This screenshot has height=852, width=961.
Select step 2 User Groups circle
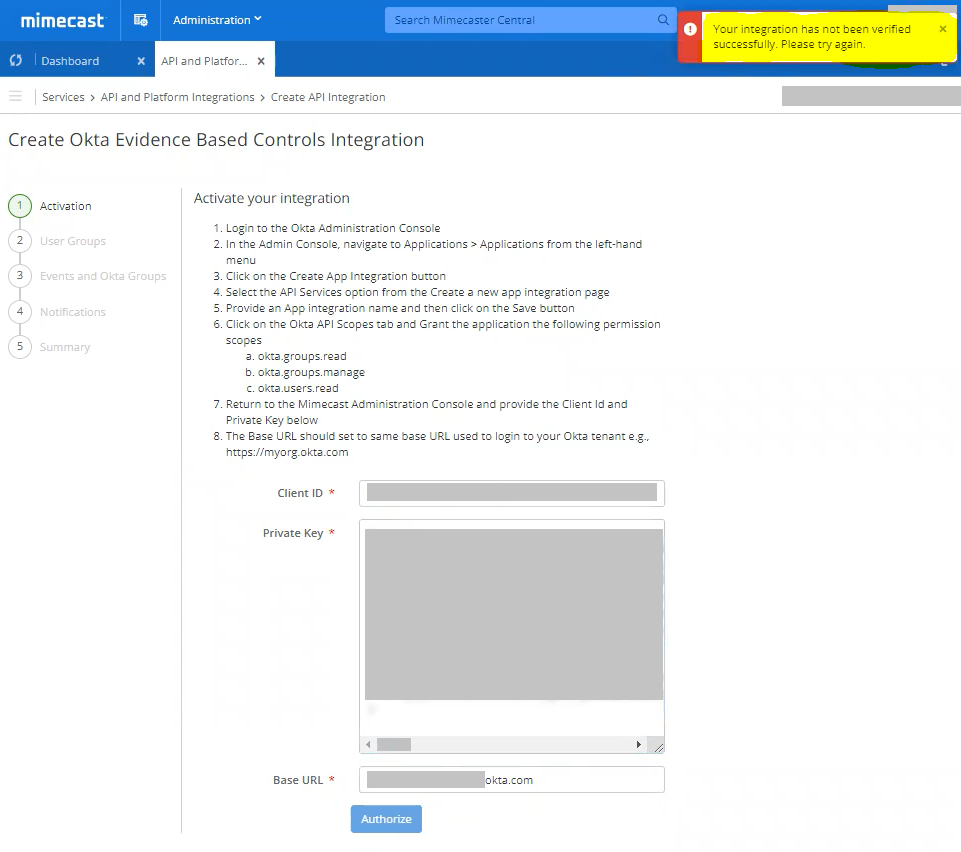[20, 241]
